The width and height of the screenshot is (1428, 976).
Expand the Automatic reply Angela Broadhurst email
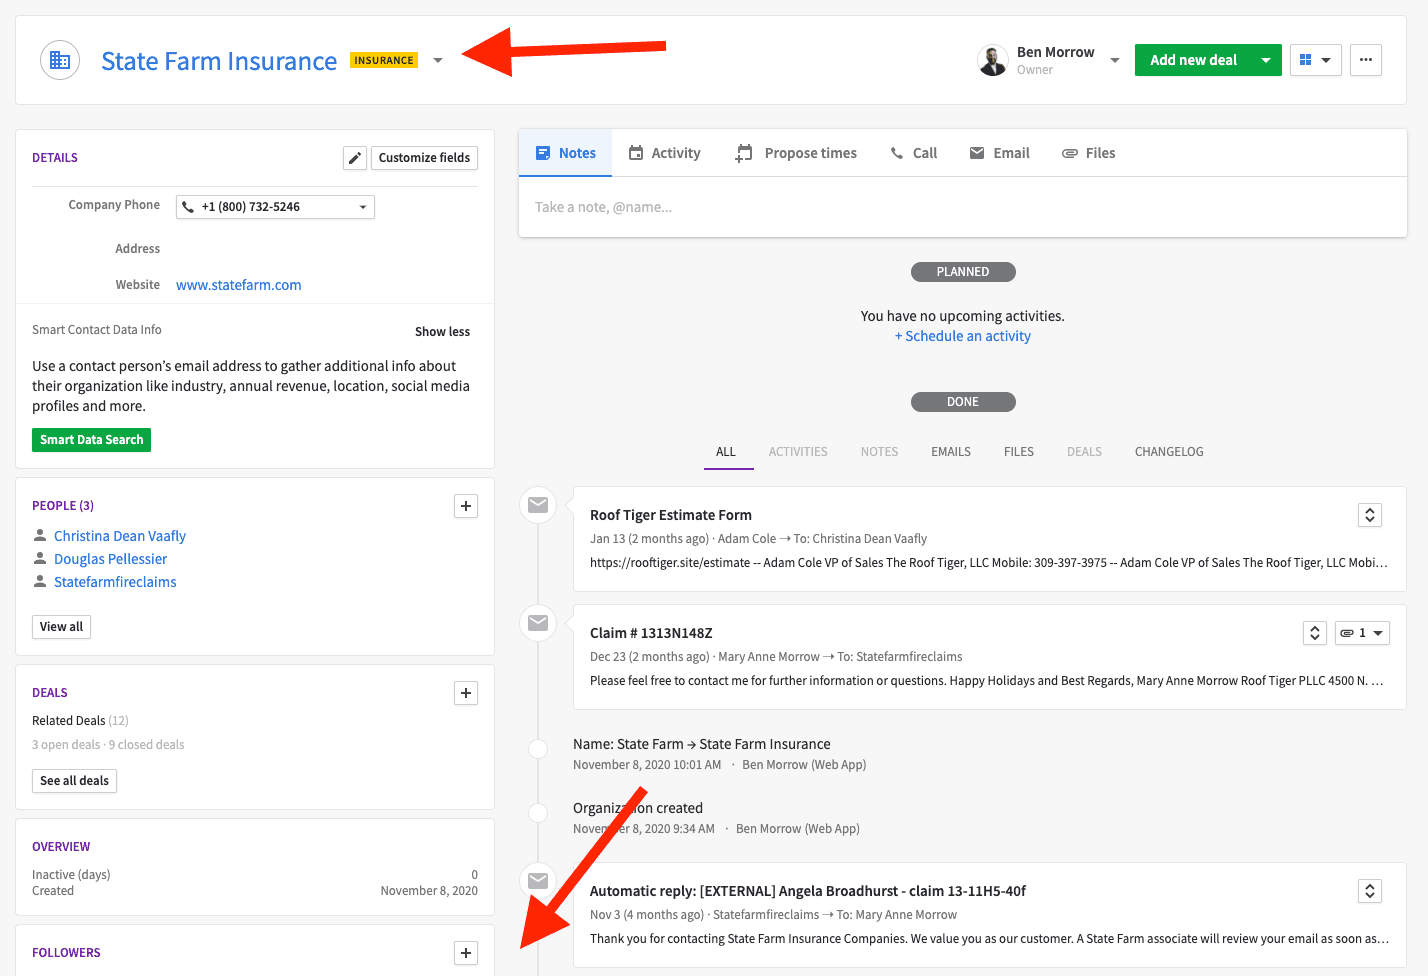[x=1370, y=891]
